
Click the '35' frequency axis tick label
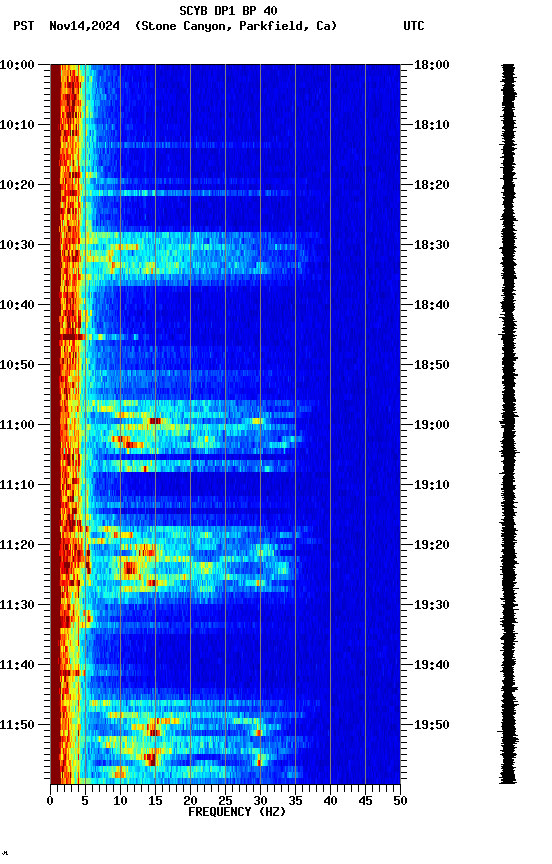tap(295, 801)
